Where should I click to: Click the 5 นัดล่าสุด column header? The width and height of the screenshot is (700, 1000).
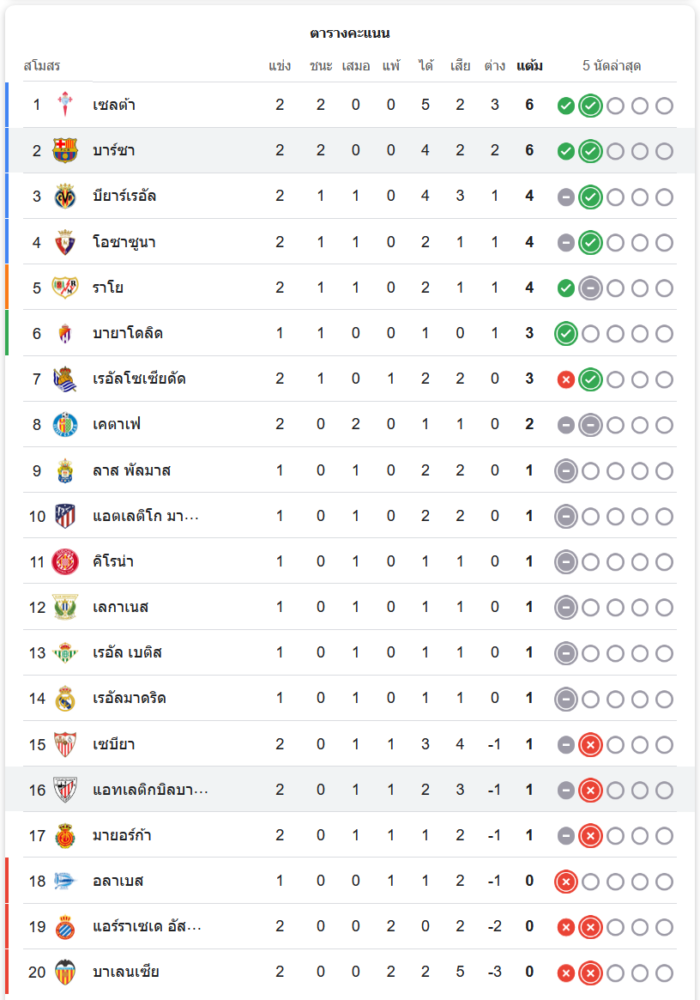pos(612,66)
